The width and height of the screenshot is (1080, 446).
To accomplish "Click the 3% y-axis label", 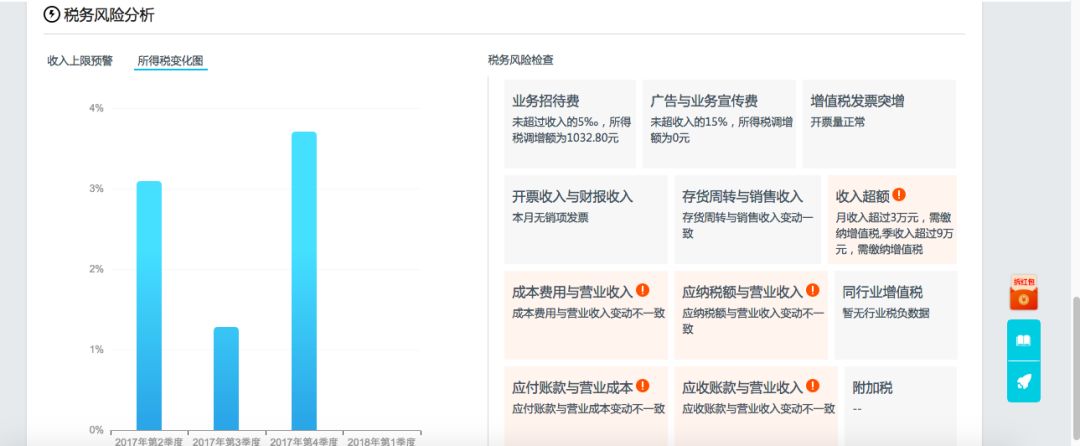I will [96, 189].
